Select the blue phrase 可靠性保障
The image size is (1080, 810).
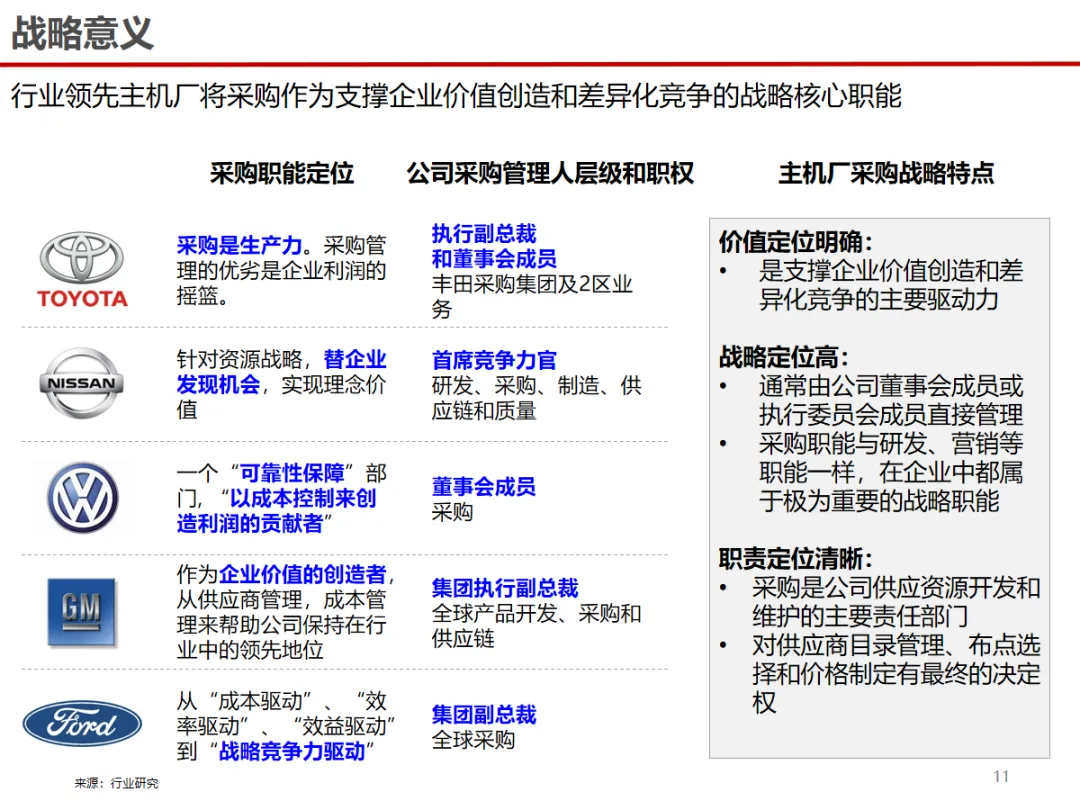click(x=292, y=473)
